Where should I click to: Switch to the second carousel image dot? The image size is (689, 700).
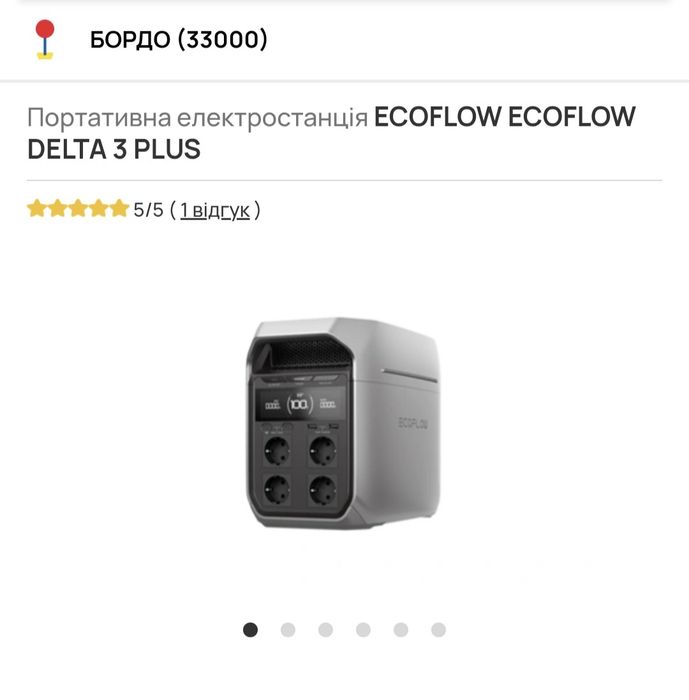[x=288, y=630]
